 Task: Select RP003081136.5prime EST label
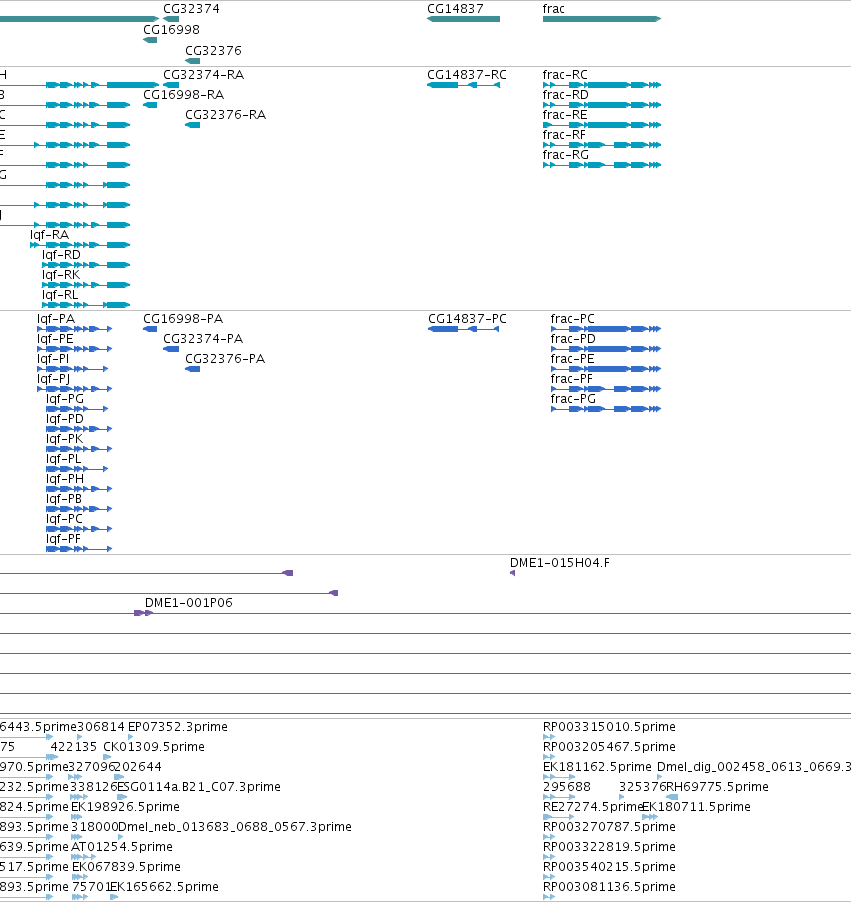[x=609, y=886]
